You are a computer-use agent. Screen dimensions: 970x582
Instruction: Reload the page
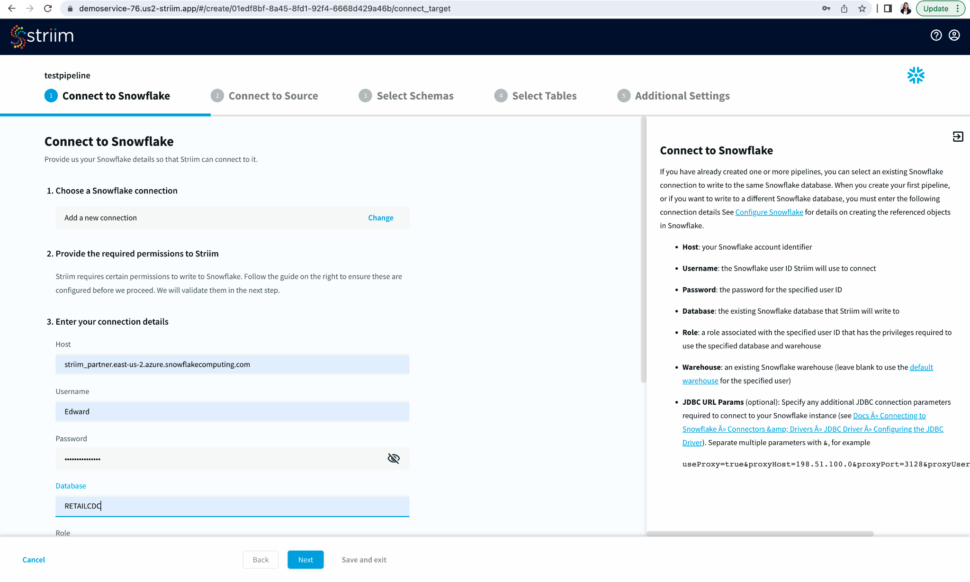48,8
